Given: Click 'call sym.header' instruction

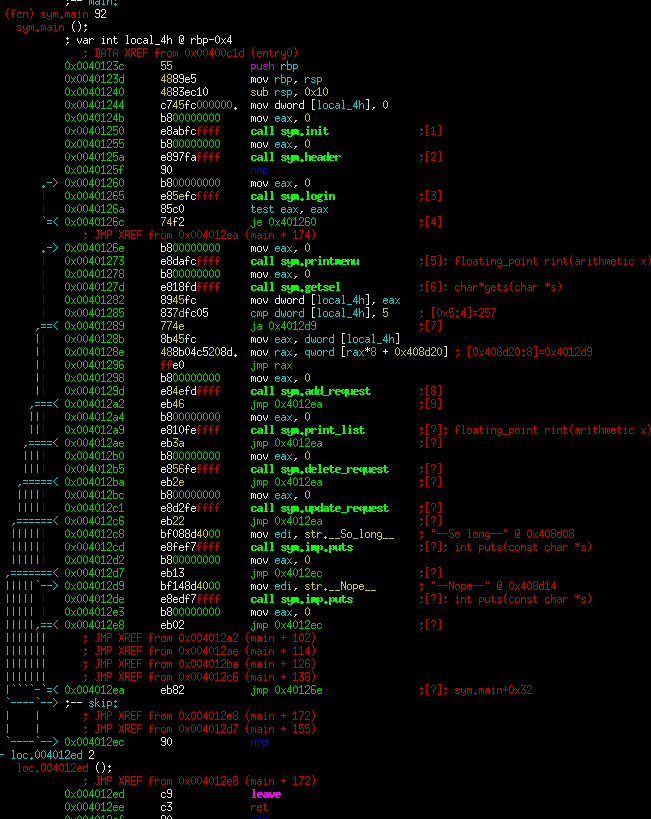Looking at the screenshot, I should (x=295, y=157).
